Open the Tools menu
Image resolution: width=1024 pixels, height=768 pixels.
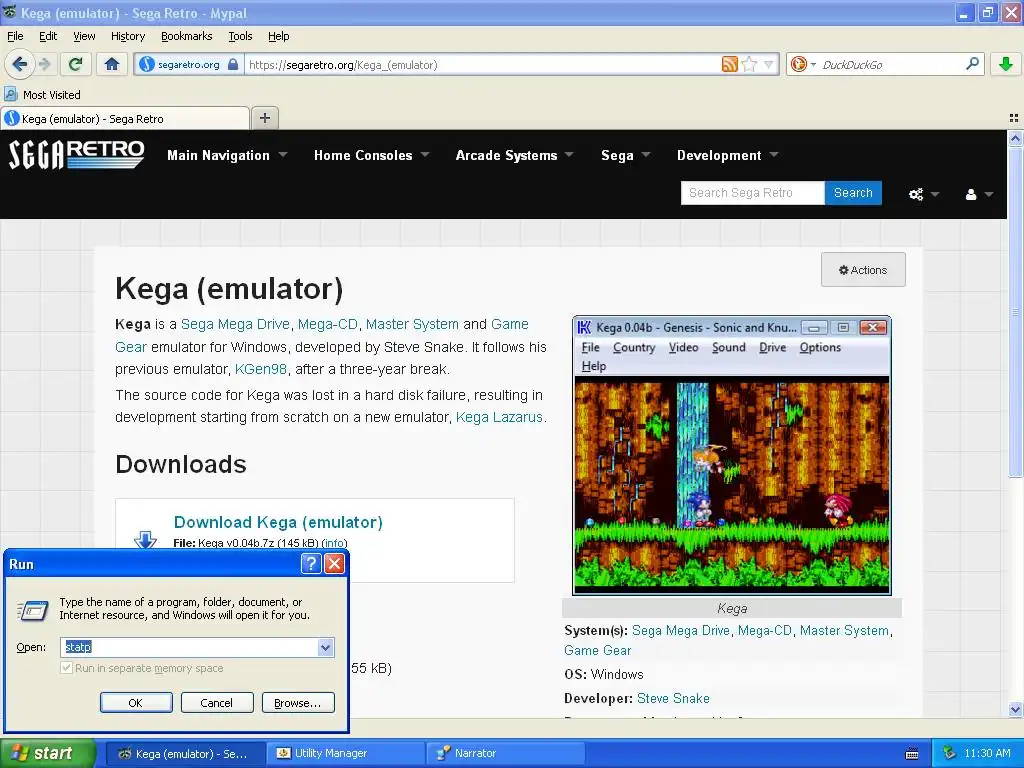tap(240, 36)
